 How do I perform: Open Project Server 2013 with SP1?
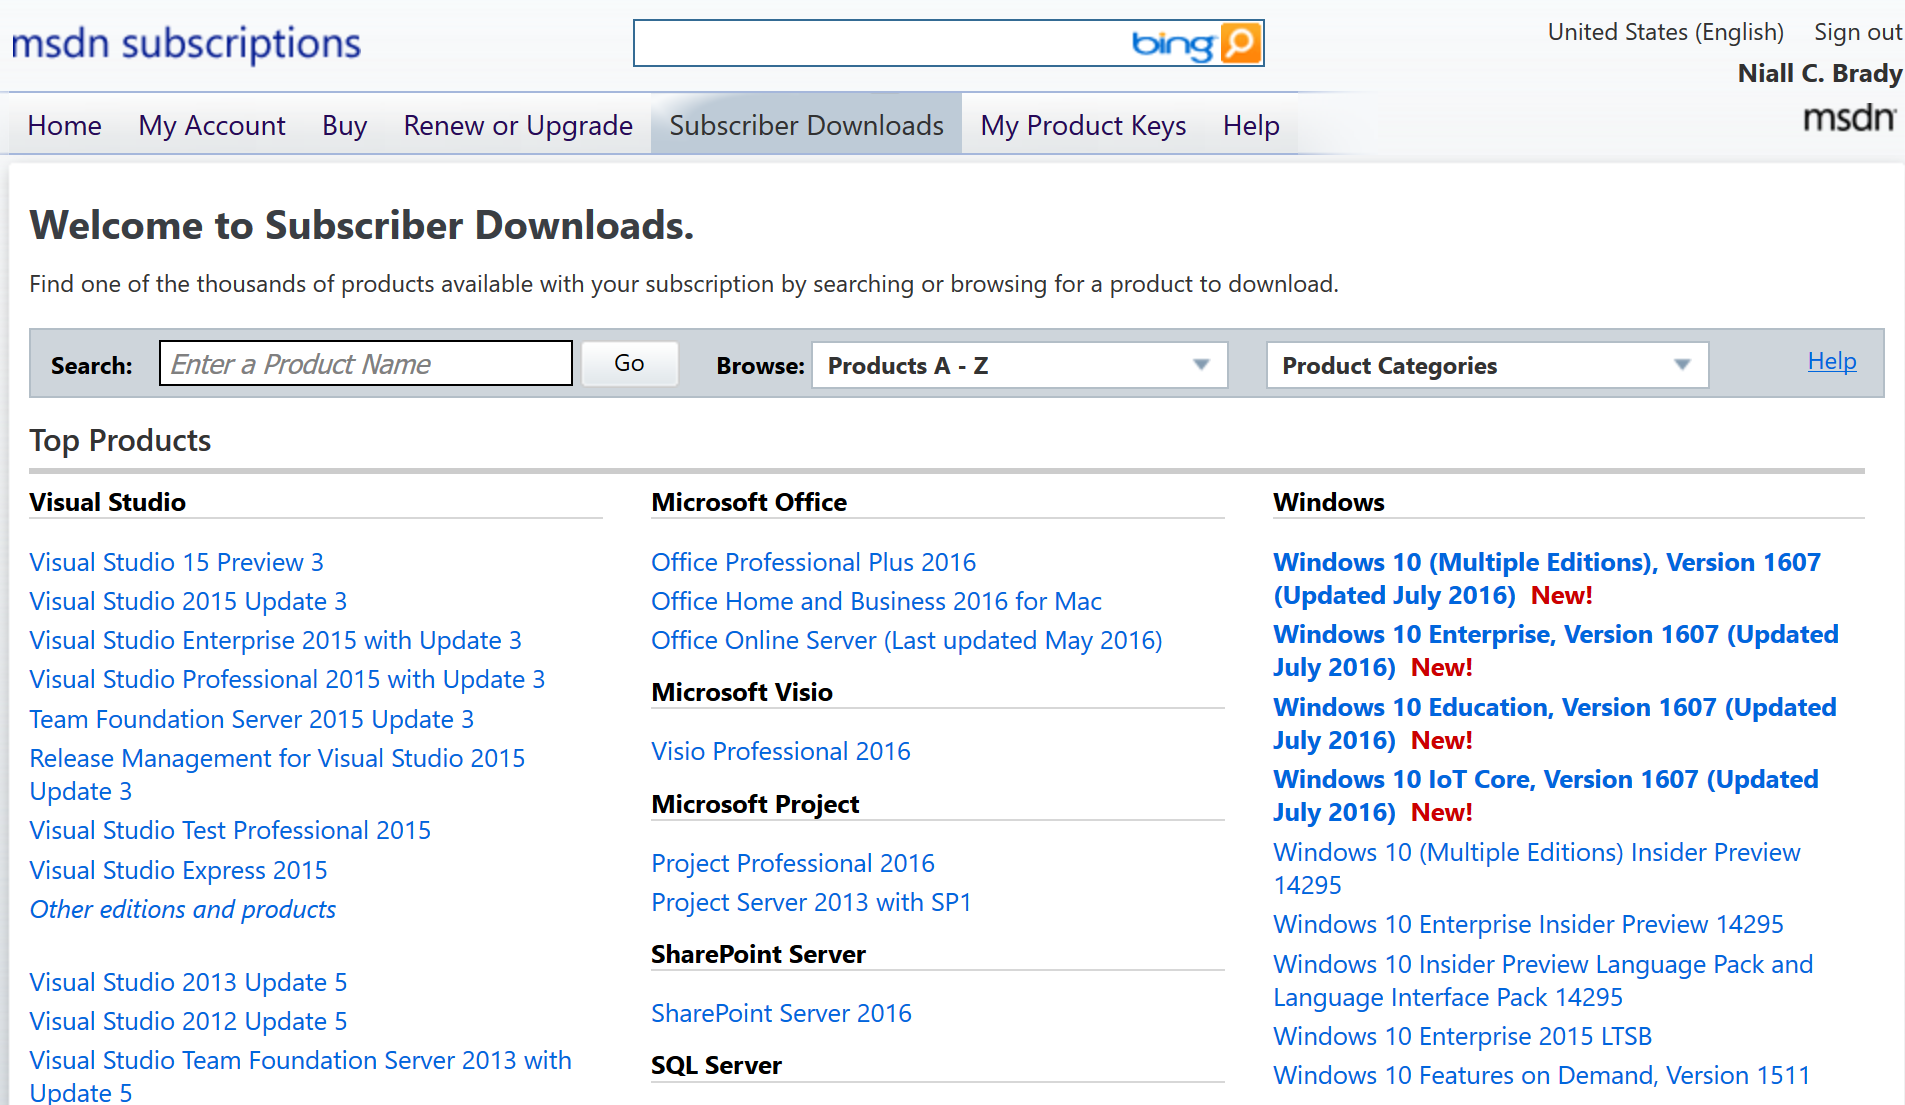811,902
